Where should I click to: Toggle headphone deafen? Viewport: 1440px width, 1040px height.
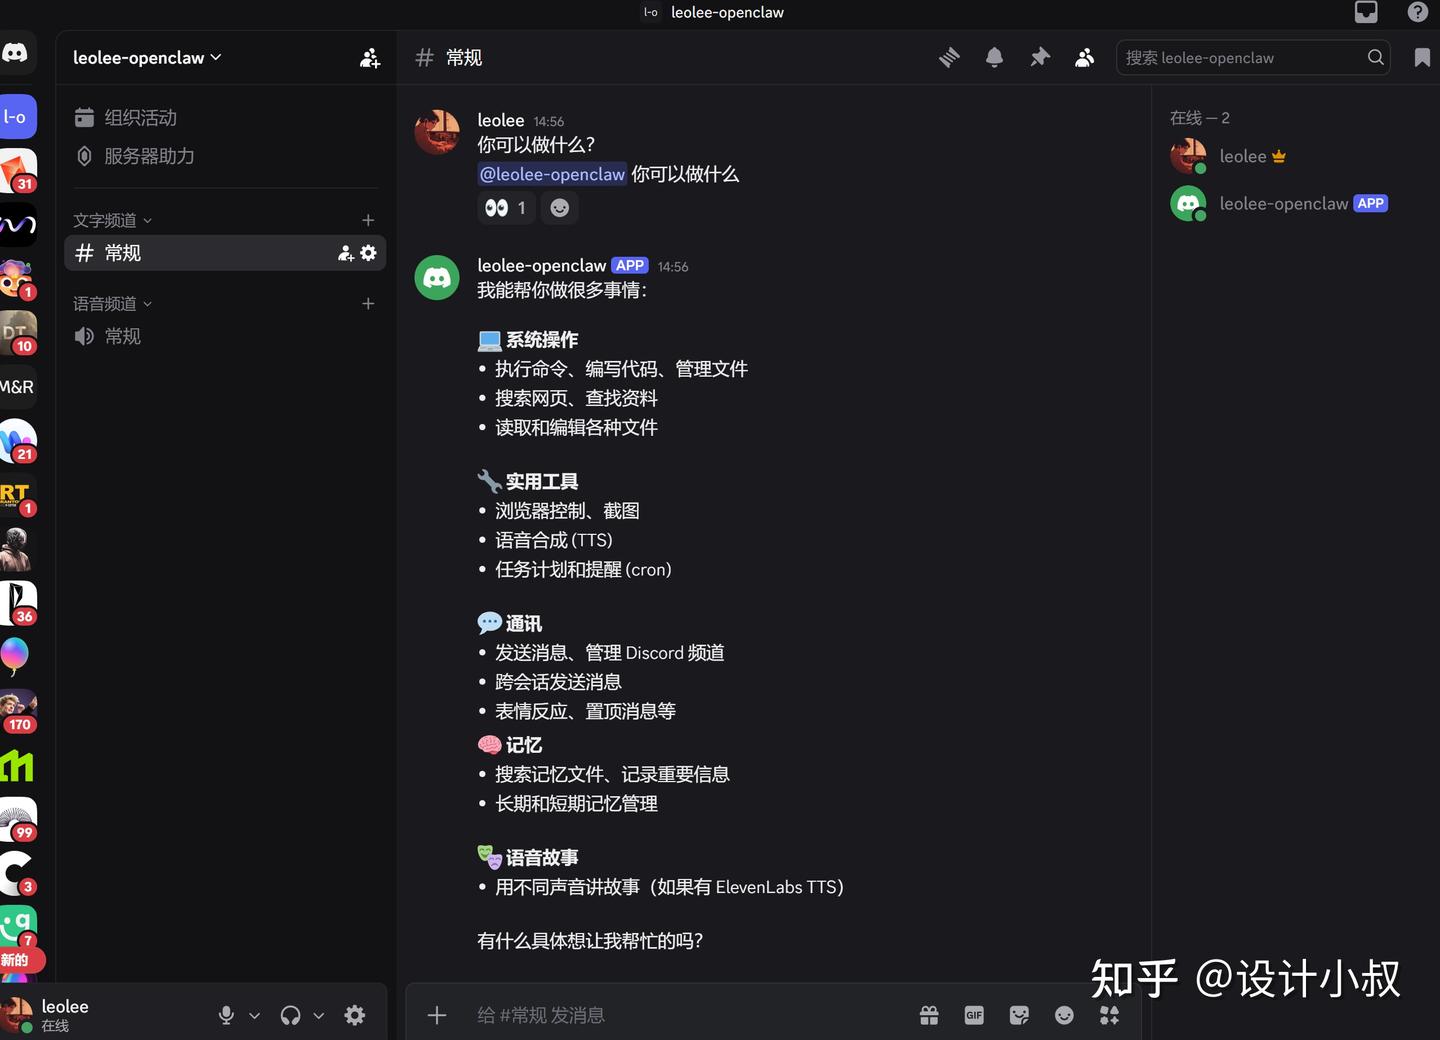pos(290,1015)
